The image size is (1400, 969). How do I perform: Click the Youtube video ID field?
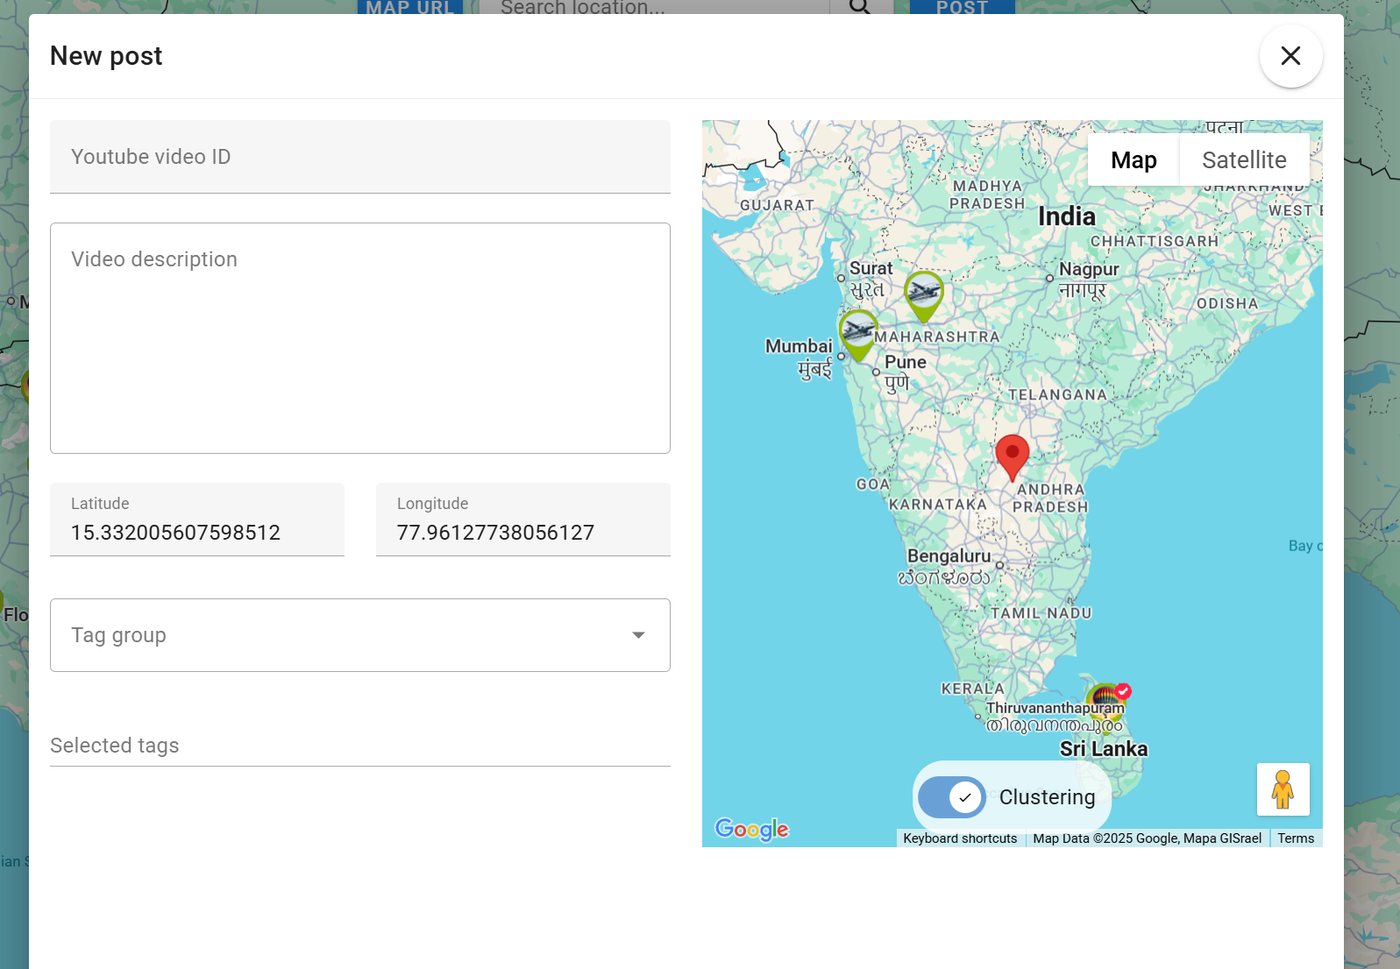360,157
